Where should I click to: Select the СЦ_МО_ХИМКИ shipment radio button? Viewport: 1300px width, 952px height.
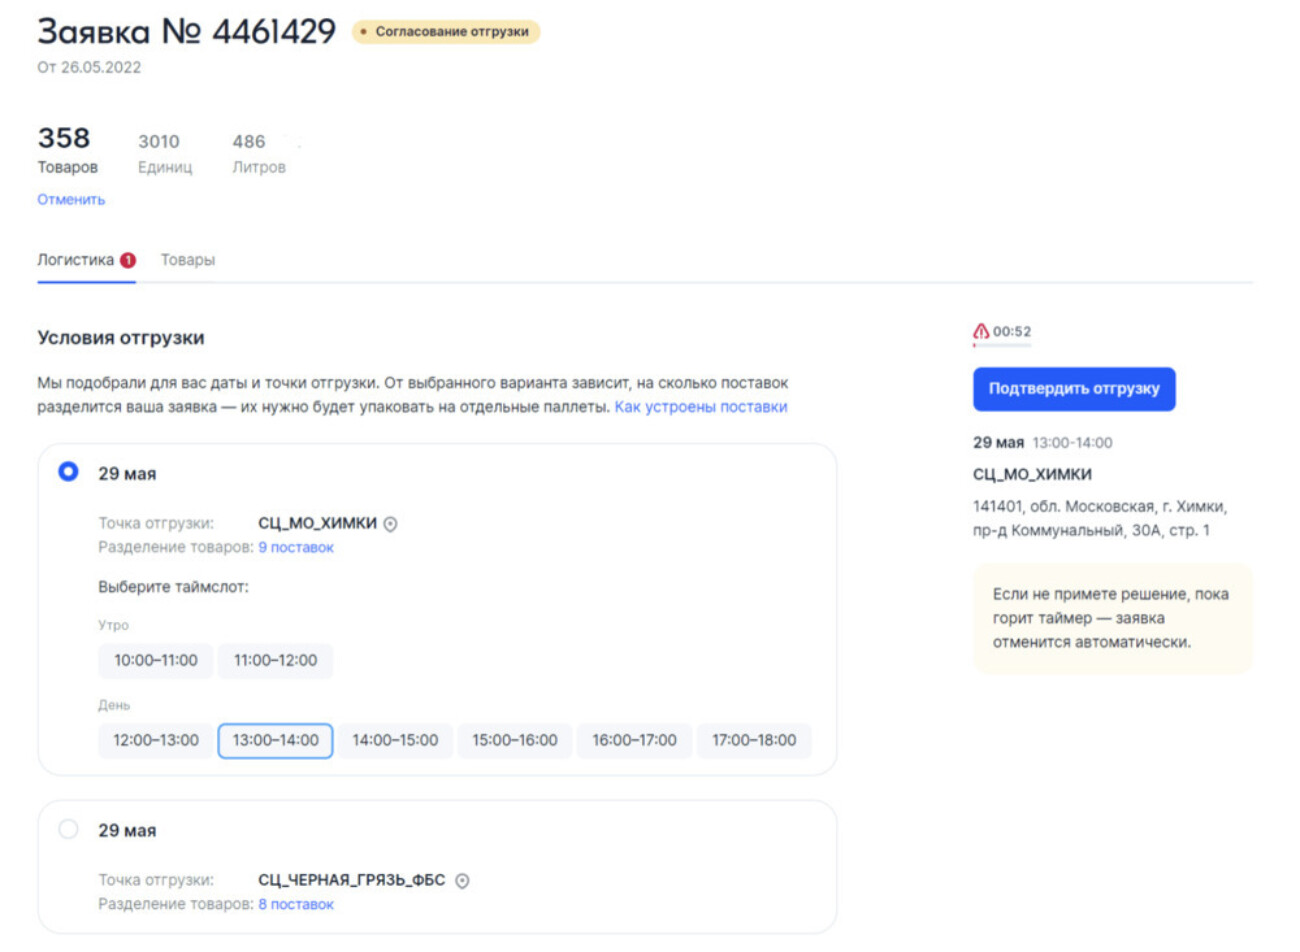click(68, 472)
